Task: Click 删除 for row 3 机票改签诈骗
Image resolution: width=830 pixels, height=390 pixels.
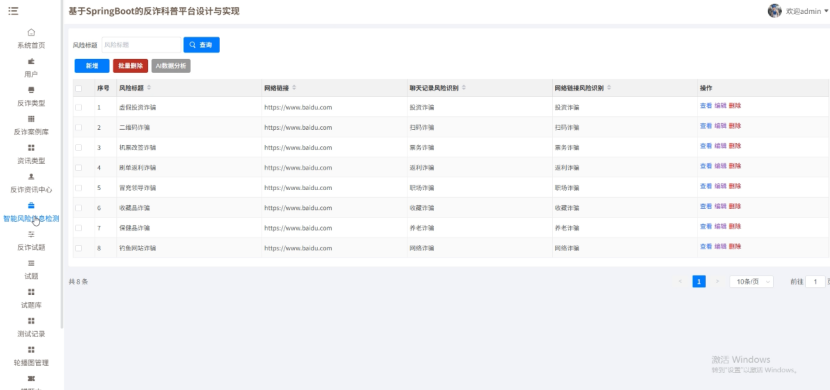Action: tap(735, 146)
